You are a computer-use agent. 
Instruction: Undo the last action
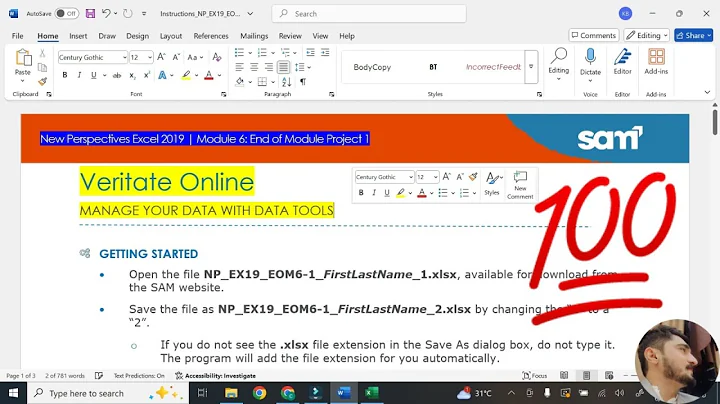click(x=106, y=13)
